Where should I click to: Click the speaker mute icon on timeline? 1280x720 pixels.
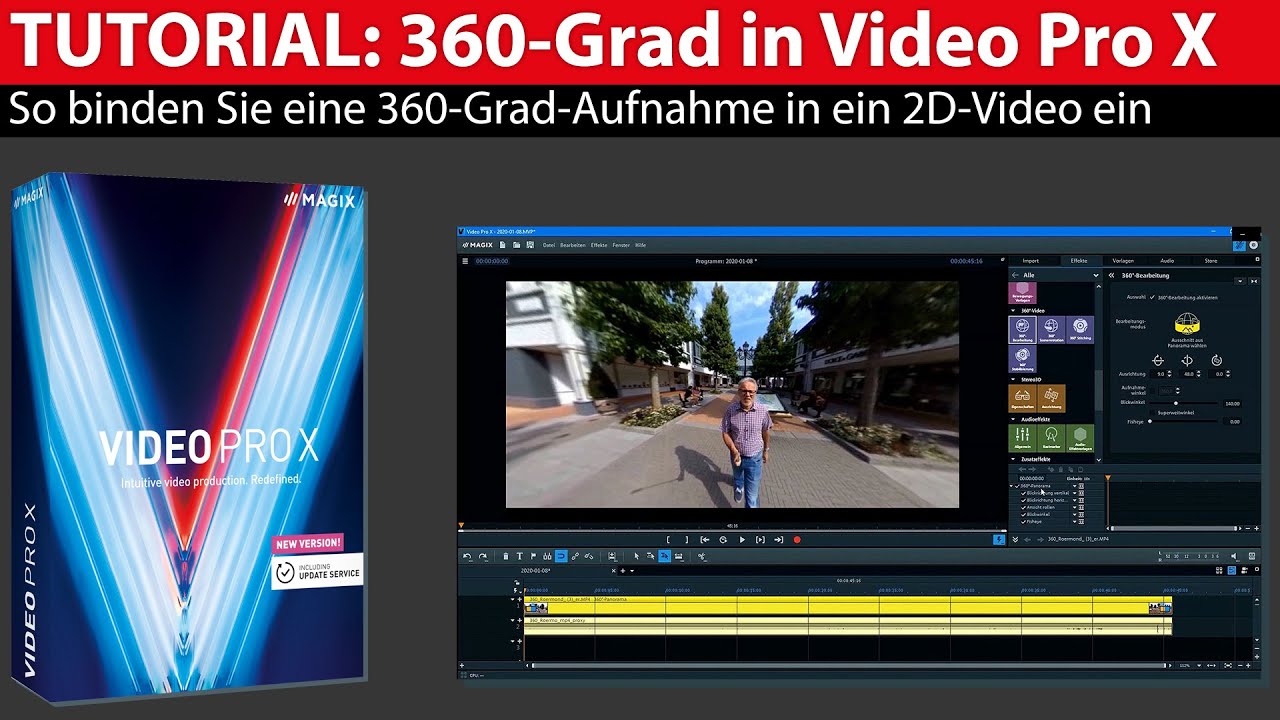(x=1233, y=556)
